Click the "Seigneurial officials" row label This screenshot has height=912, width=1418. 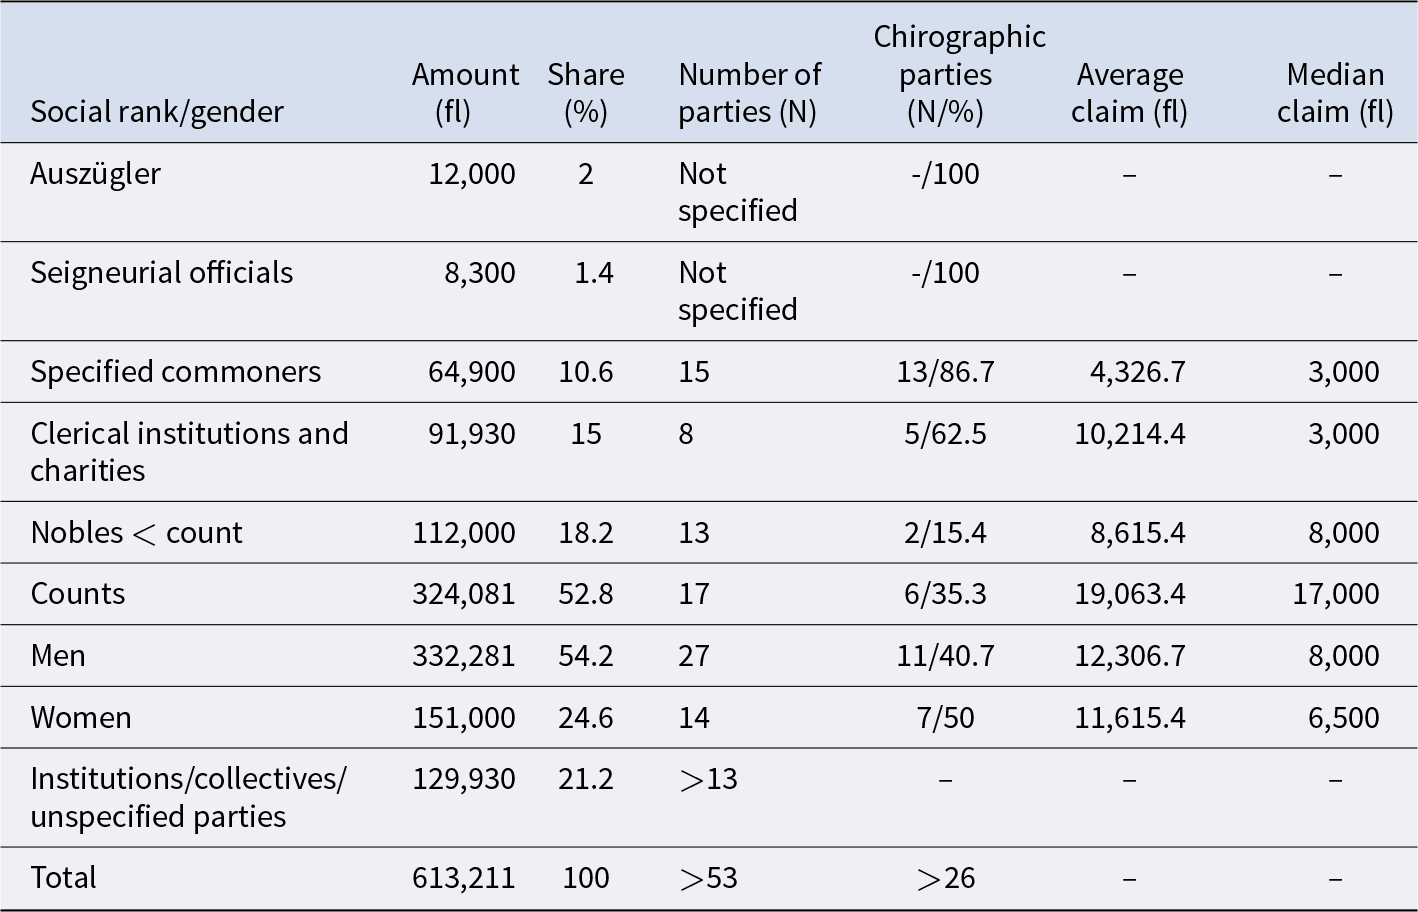point(161,273)
